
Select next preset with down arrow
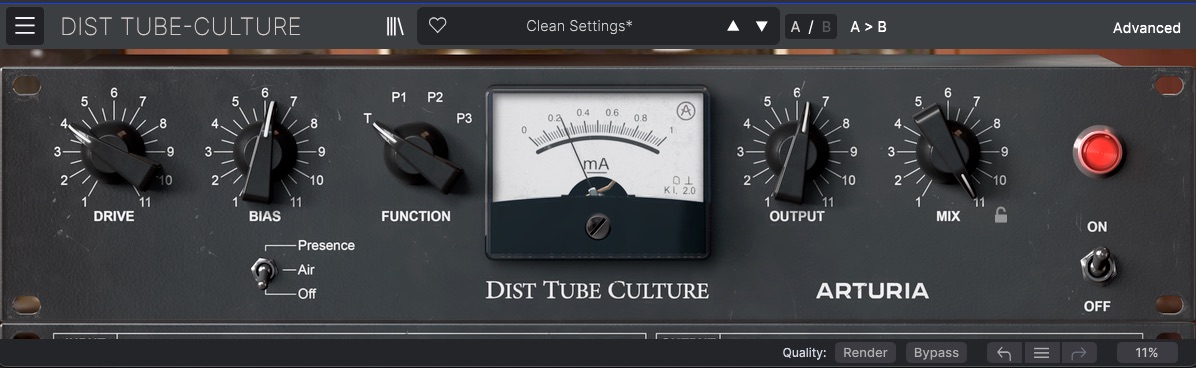pyautogui.click(x=761, y=26)
